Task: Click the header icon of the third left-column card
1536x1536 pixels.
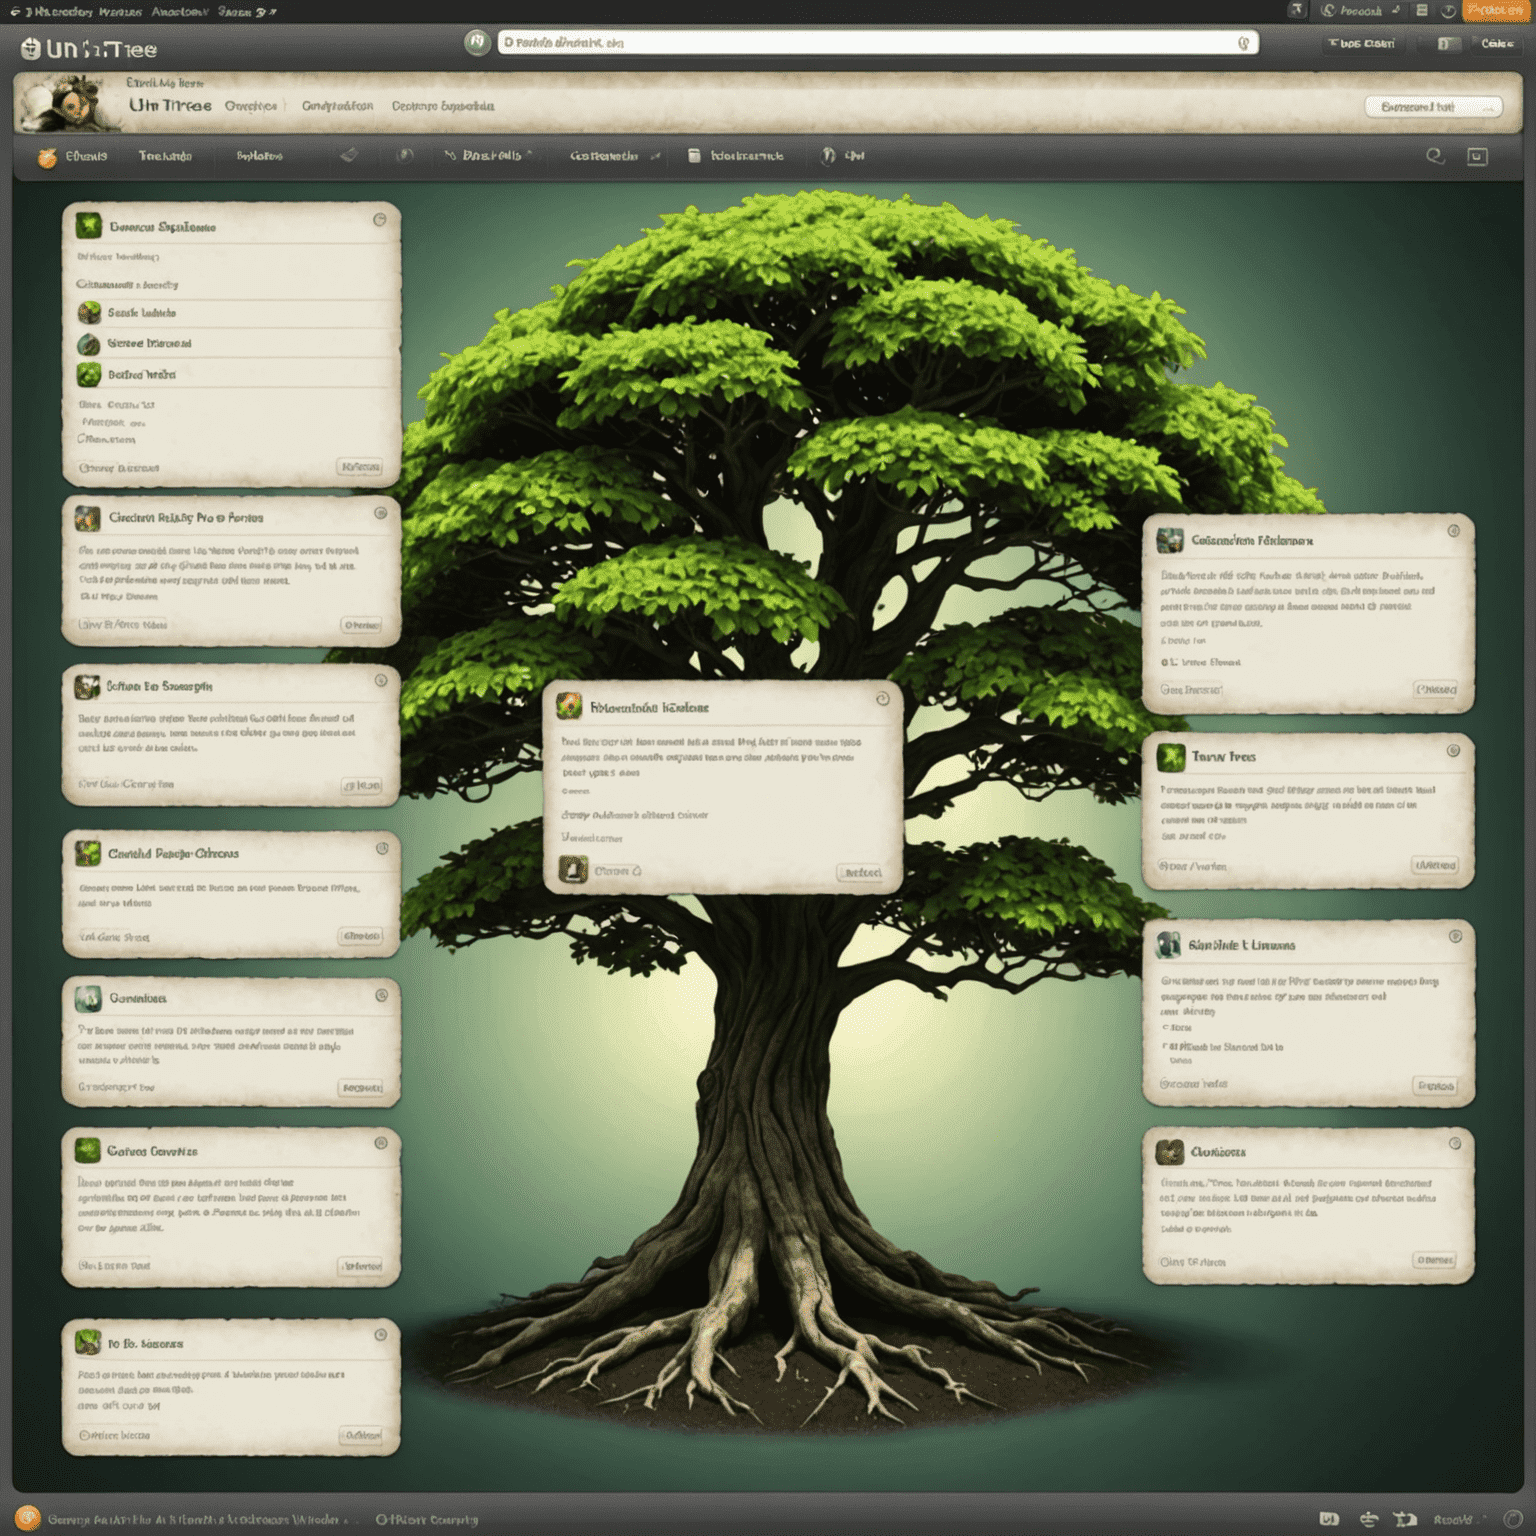Action: coord(88,686)
